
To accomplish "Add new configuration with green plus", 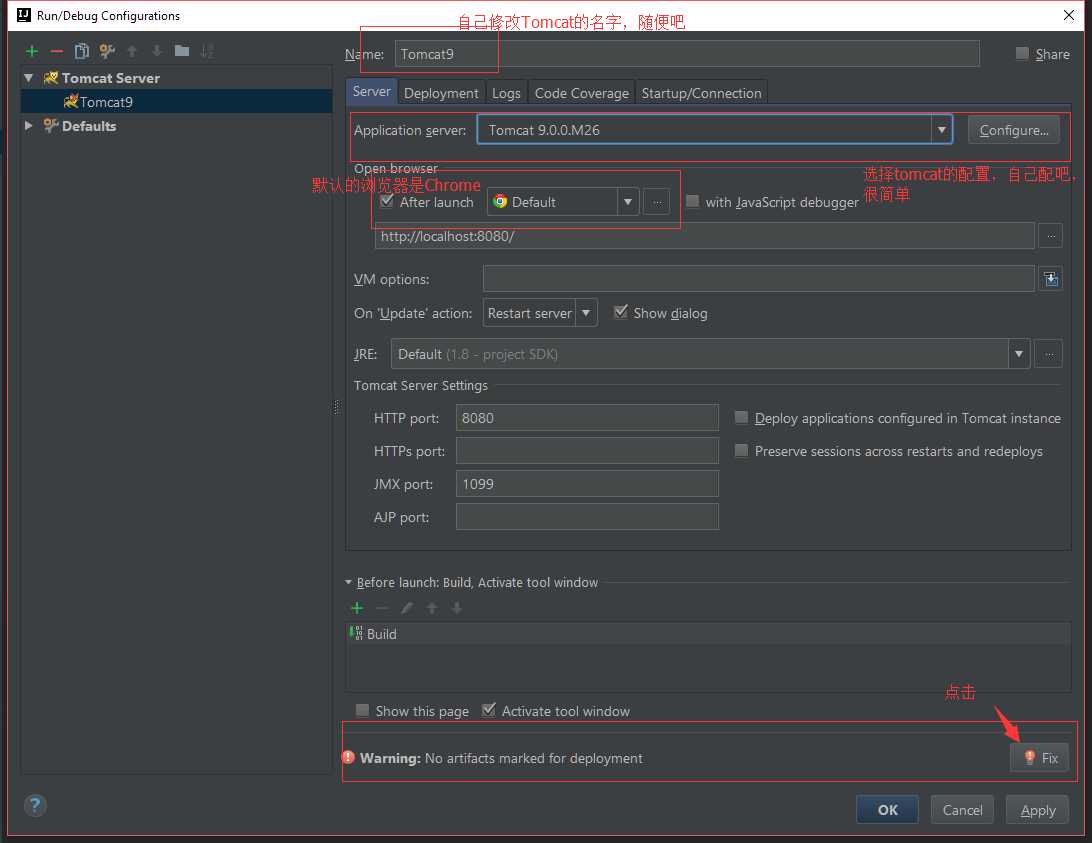I will [x=32, y=51].
